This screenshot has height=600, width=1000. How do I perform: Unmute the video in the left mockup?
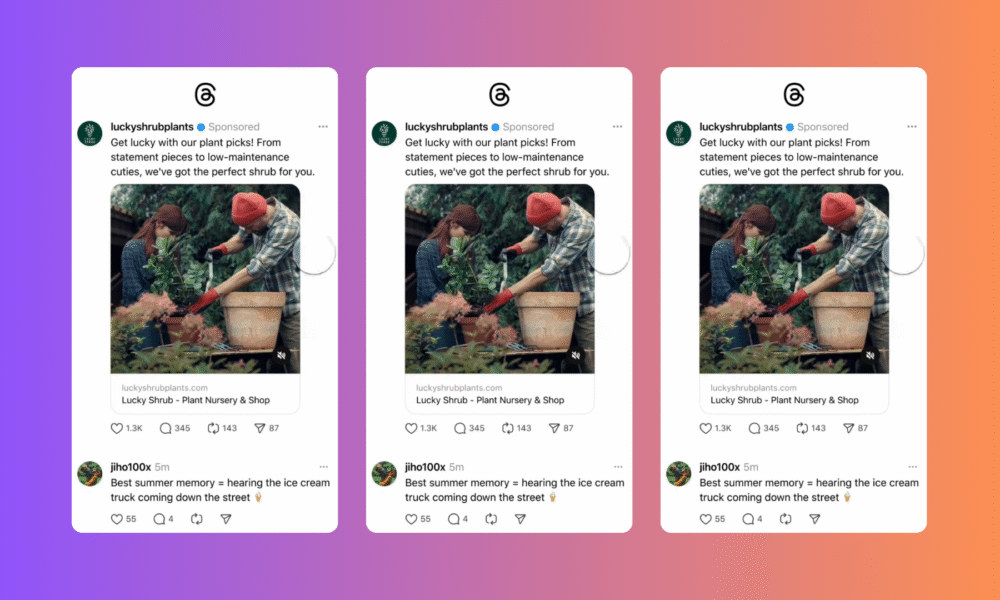point(281,355)
